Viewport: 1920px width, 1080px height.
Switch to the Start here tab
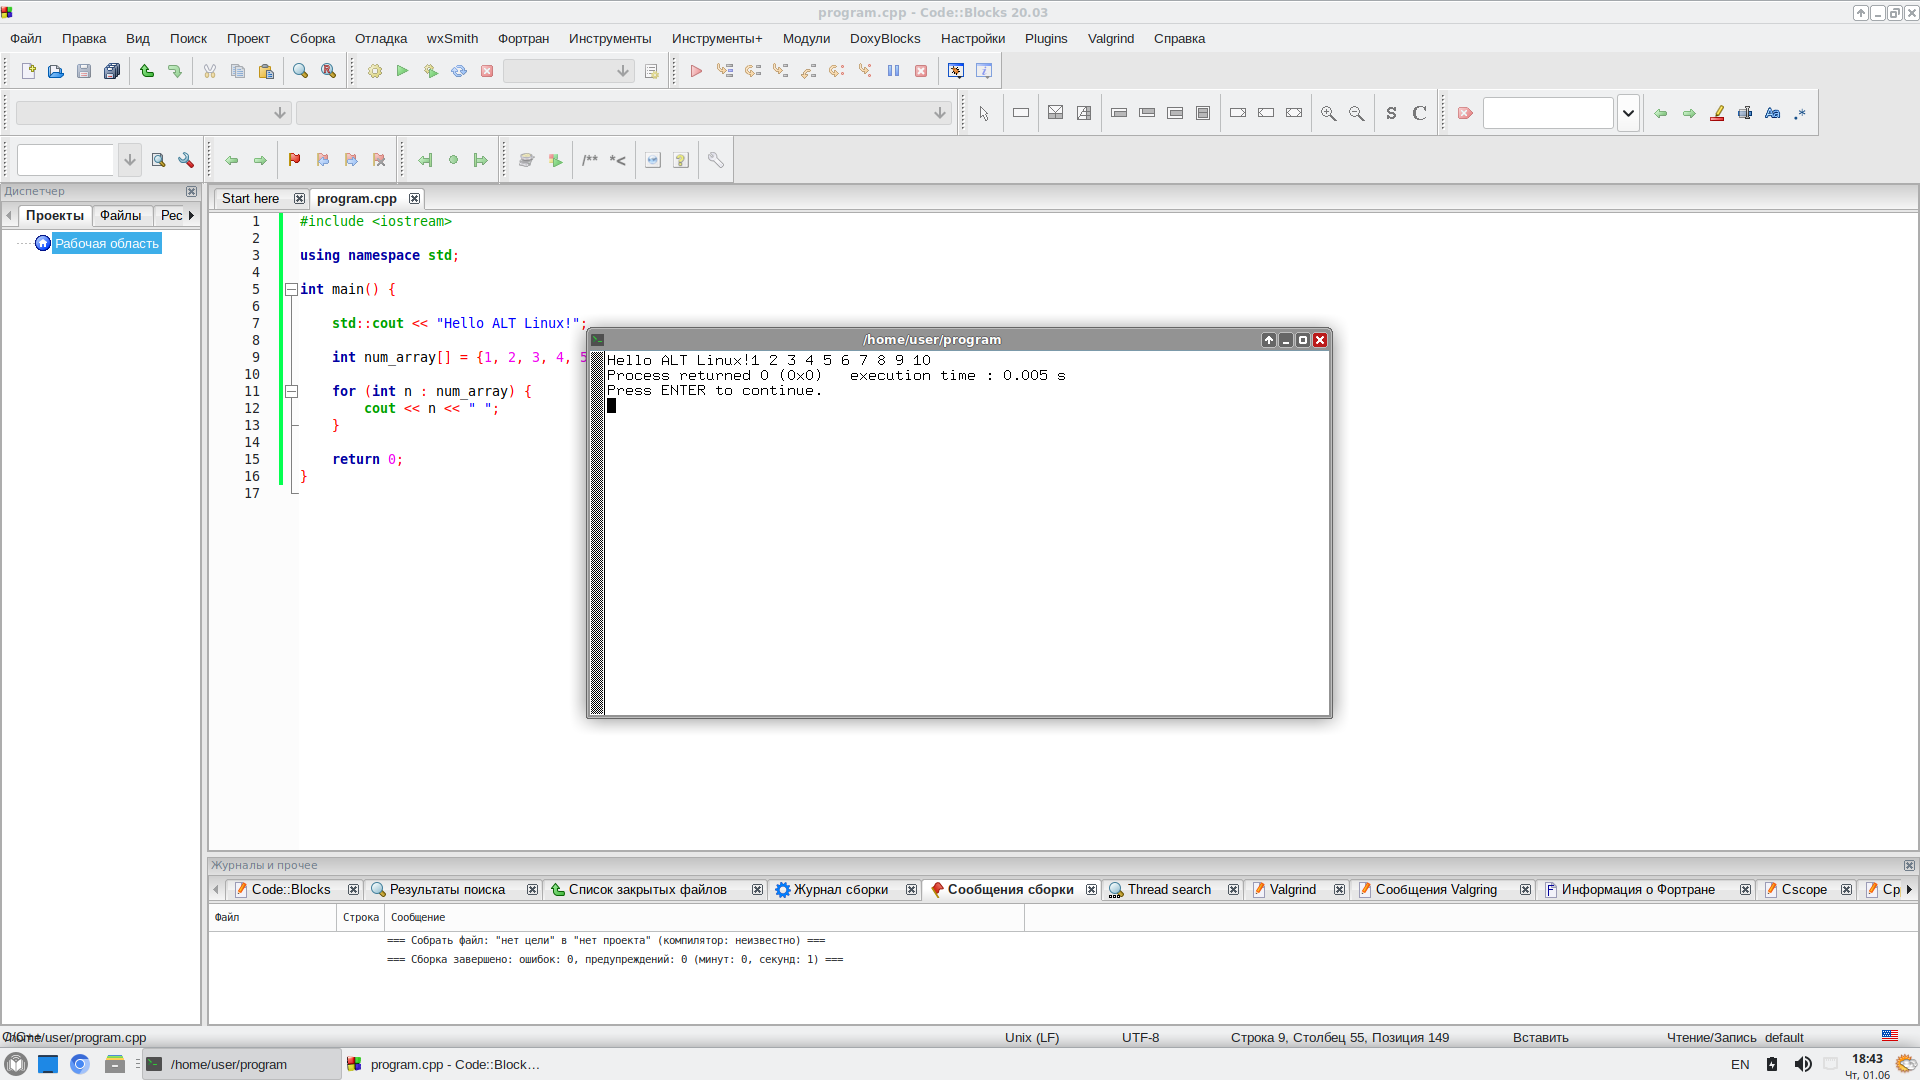click(x=250, y=198)
